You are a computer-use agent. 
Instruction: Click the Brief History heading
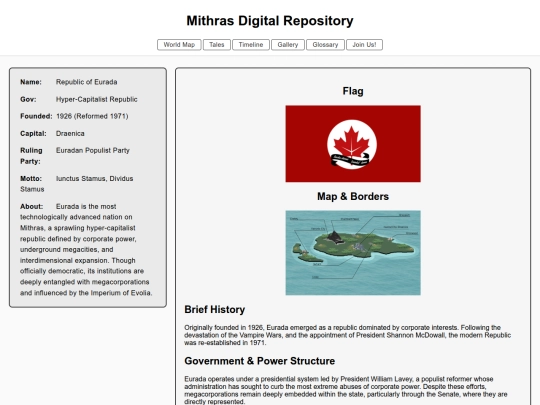tap(215, 309)
